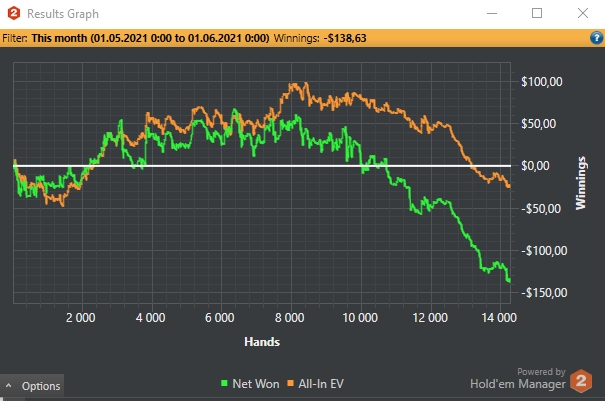Viewport: 605px width, 401px height.
Task: Click the 8 000 hands axis label
Action: click(x=289, y=318)
